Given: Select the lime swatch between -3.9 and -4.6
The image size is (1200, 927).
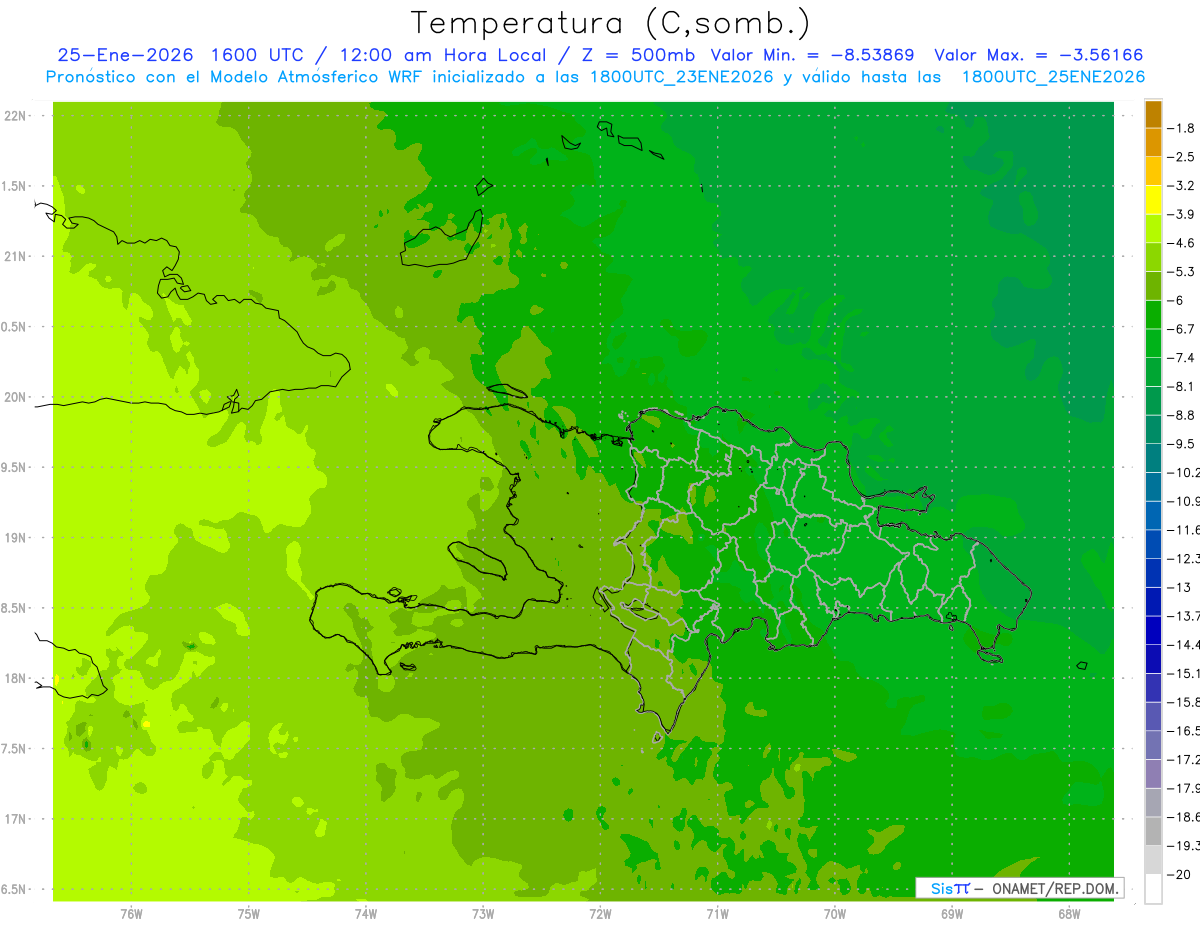Looking at the screenshot, I should [x=1153, y=228].
